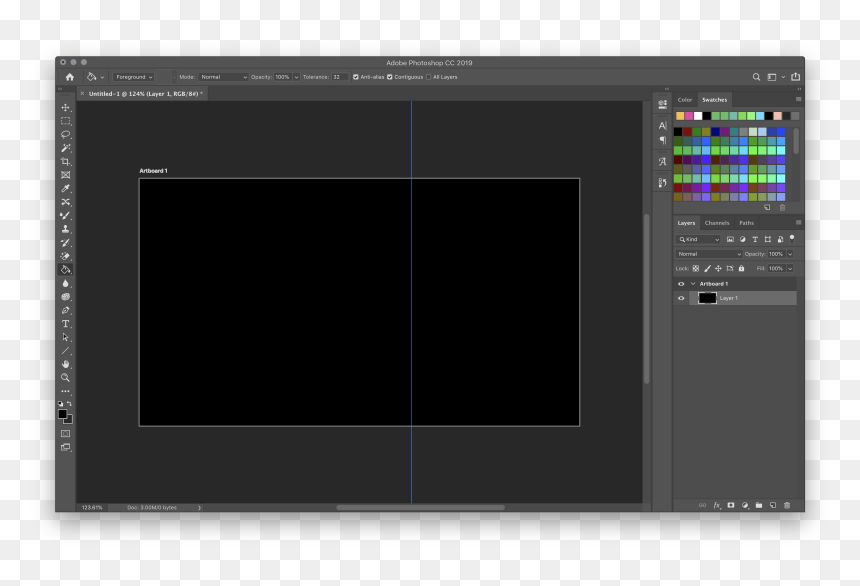Enable the All Layers checkbox
Image resolution: width=860 pixels, height=586 pixels.
click(429, 77)
